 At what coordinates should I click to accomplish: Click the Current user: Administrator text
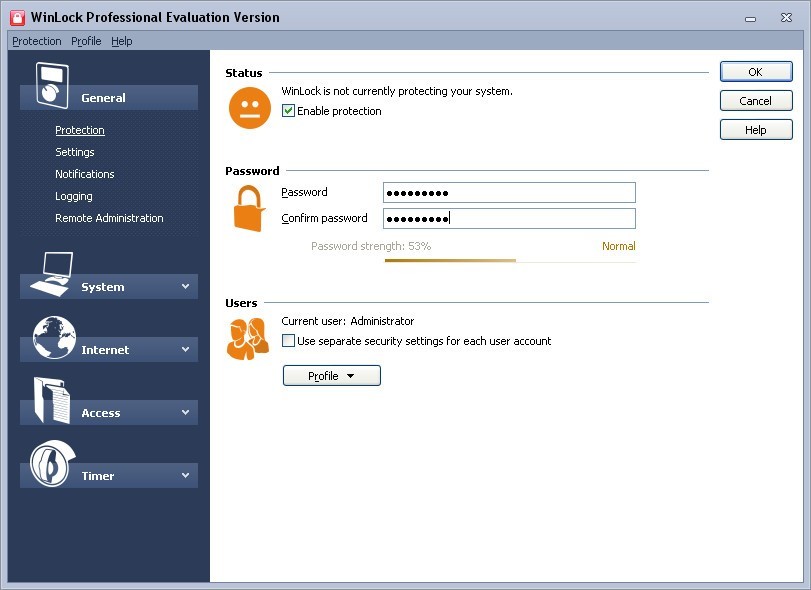point(348,321)
